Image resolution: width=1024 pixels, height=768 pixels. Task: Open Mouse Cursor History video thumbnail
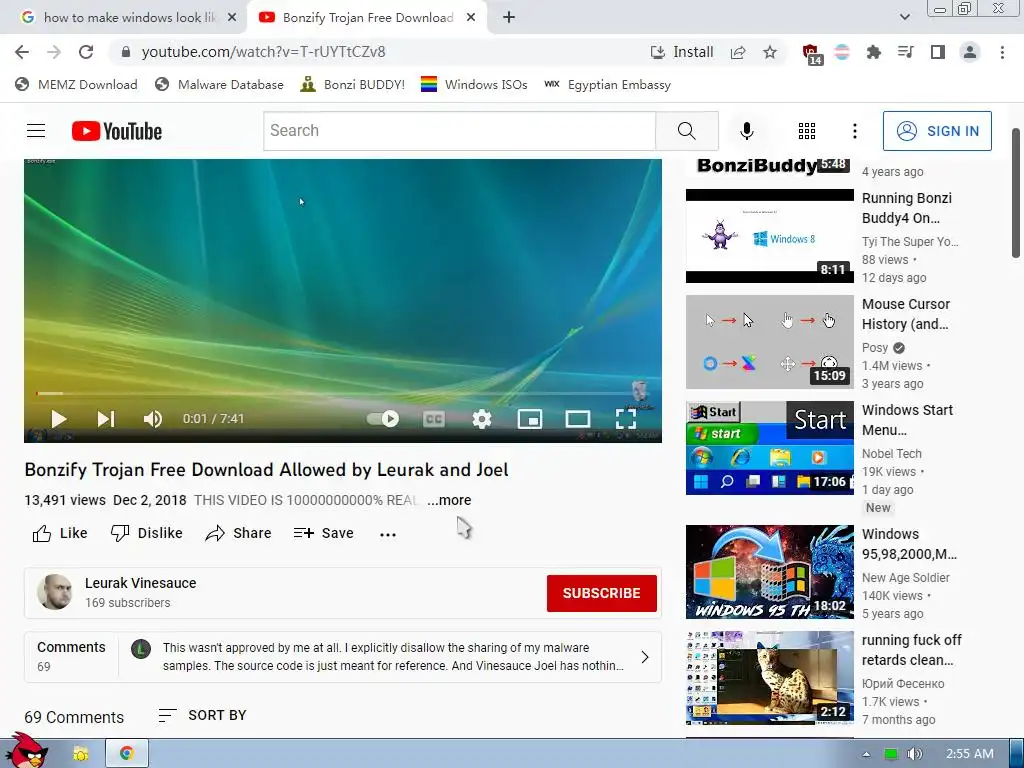pos(769,342)
